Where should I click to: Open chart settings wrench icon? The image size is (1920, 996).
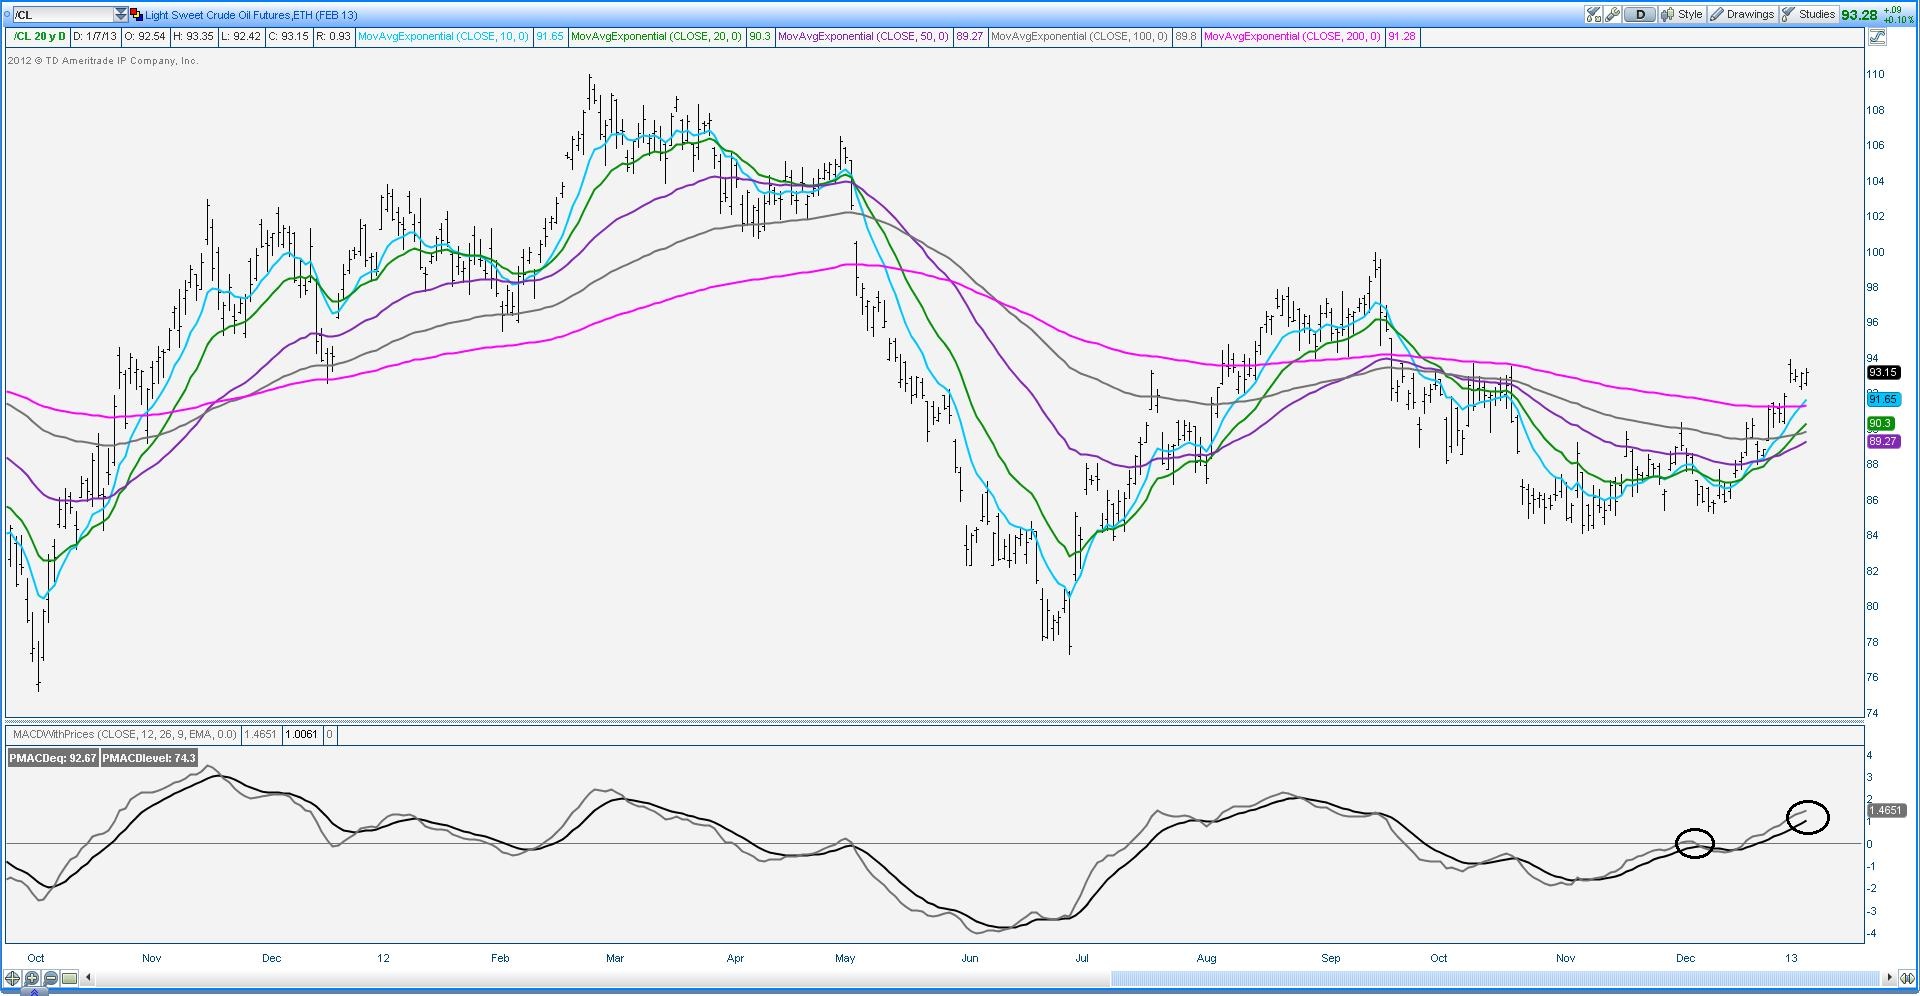[1612, 14]
